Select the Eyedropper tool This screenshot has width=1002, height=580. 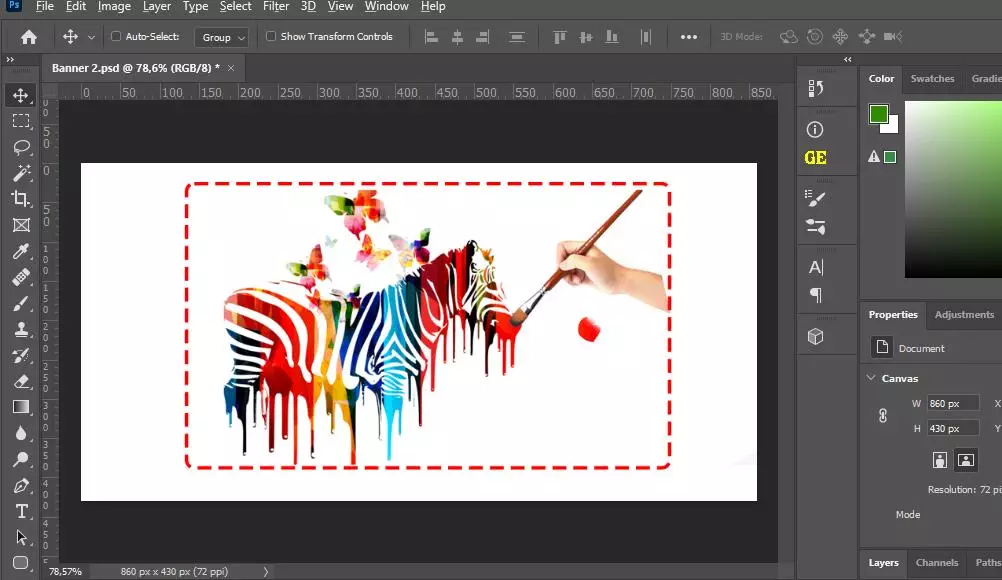(22, 251)
